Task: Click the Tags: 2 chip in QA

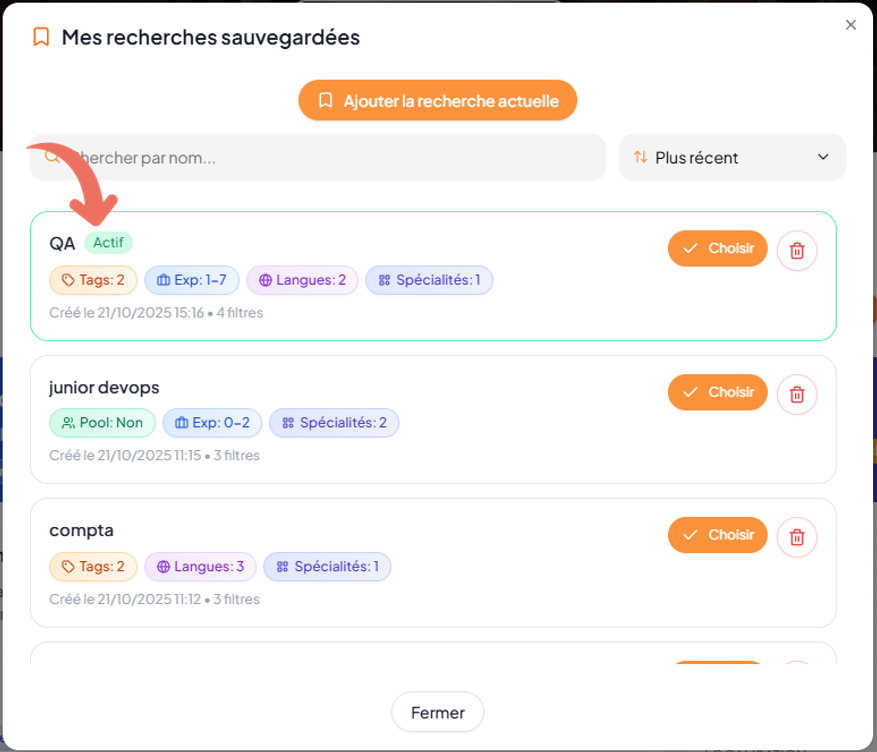Action: point(93,280)
